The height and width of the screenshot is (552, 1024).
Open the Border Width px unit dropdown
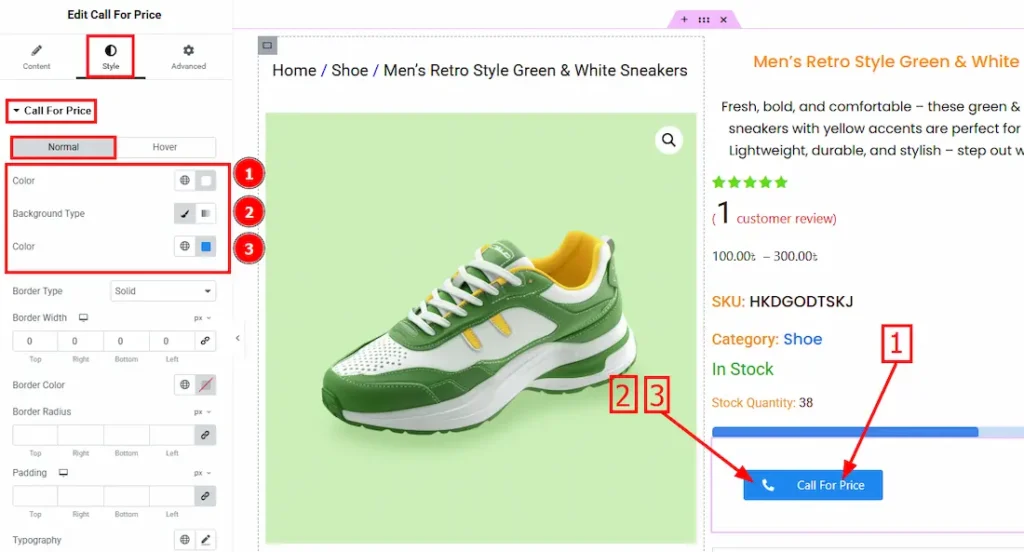point(202,318)
